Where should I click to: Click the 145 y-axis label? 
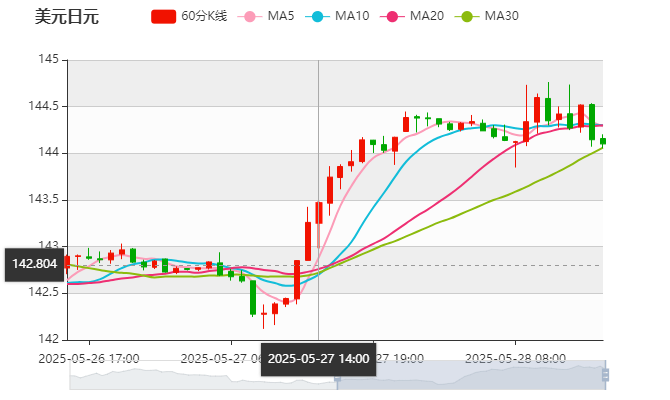tap(48, 59)
